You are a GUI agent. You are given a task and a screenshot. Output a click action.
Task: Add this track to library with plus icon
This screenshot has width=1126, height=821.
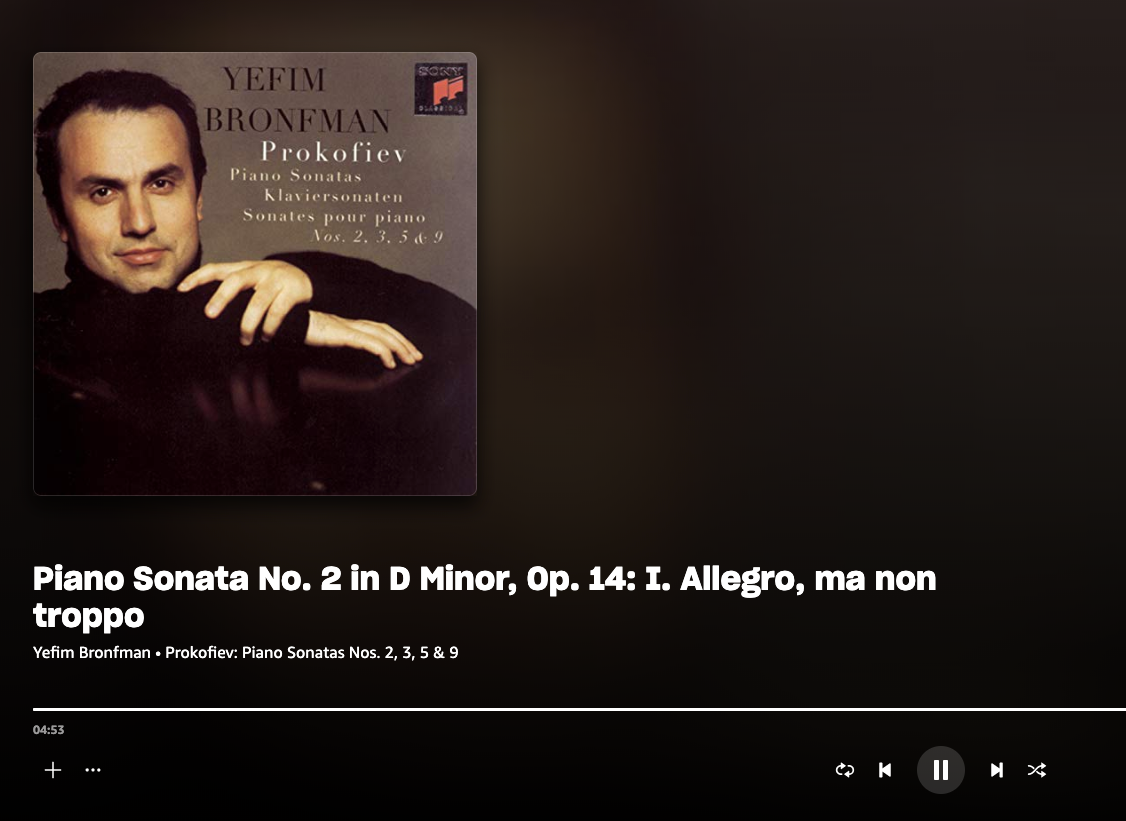[x=52, y=770]
